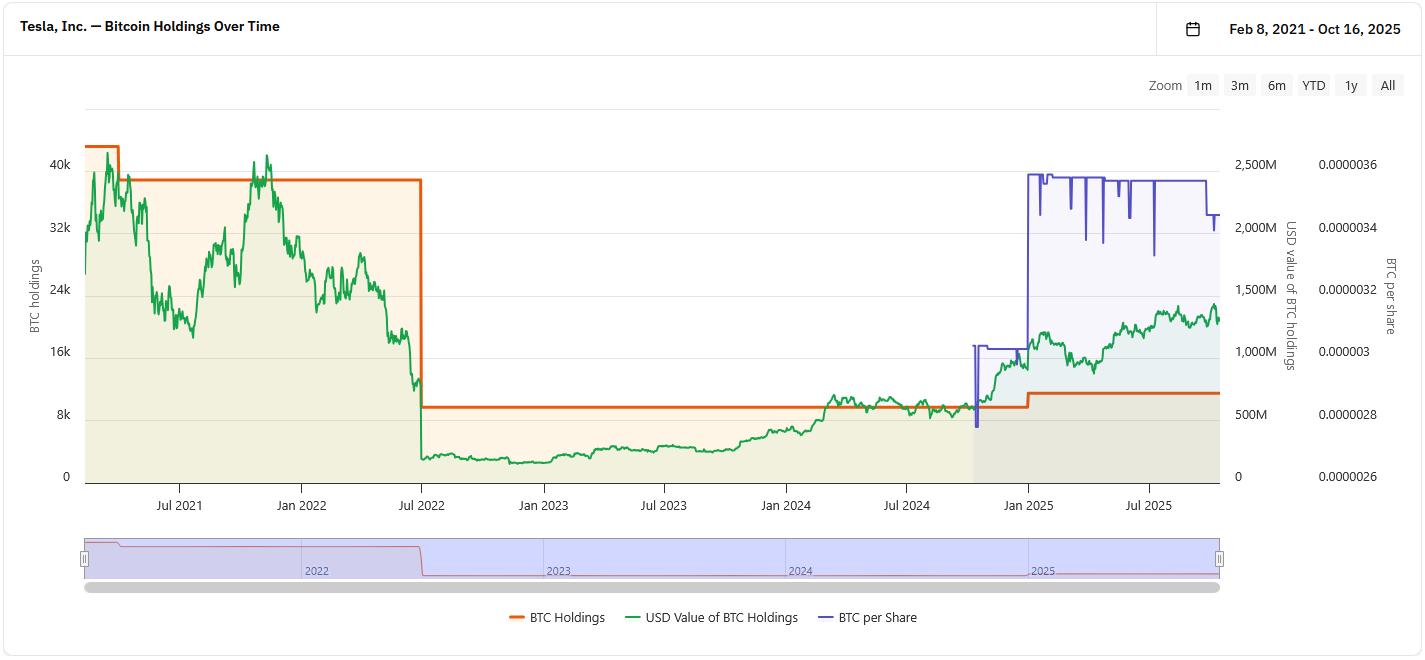Zoom chart to 6m
Image resolution: width=1425 pixels, height=660 pixels.
[x=1277, y=86]
